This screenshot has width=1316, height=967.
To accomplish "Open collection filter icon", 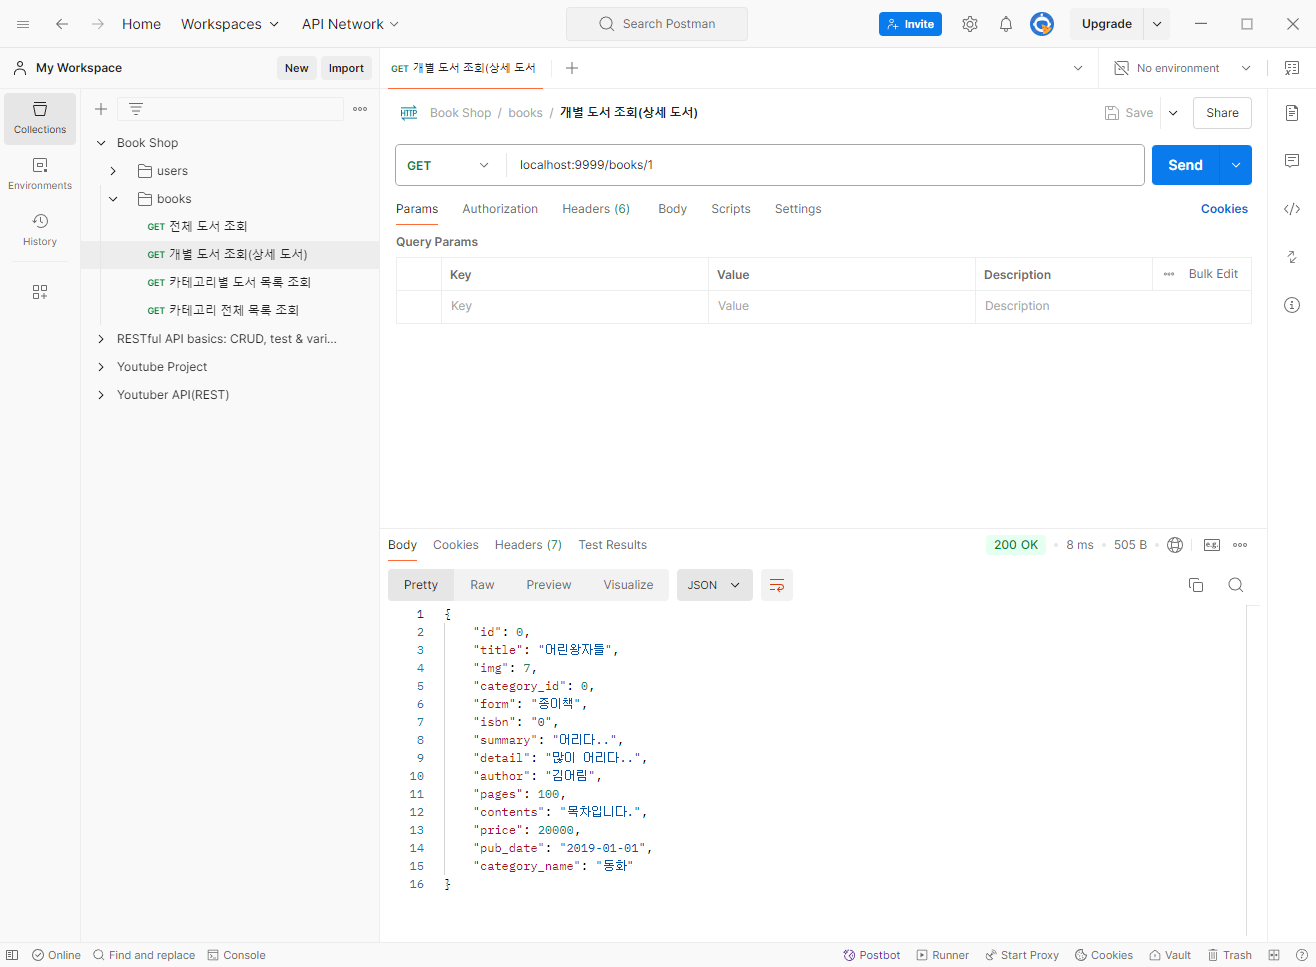I will [136, 109].
